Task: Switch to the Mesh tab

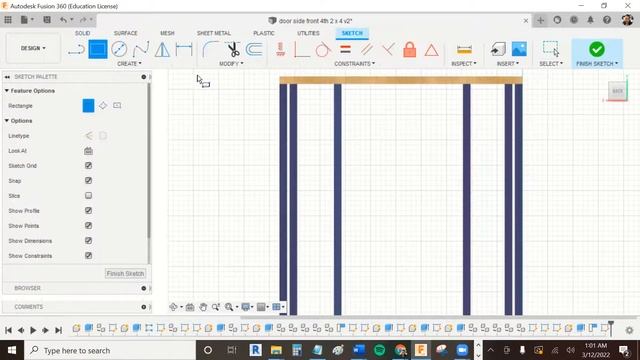Action: tap(167, 33)
